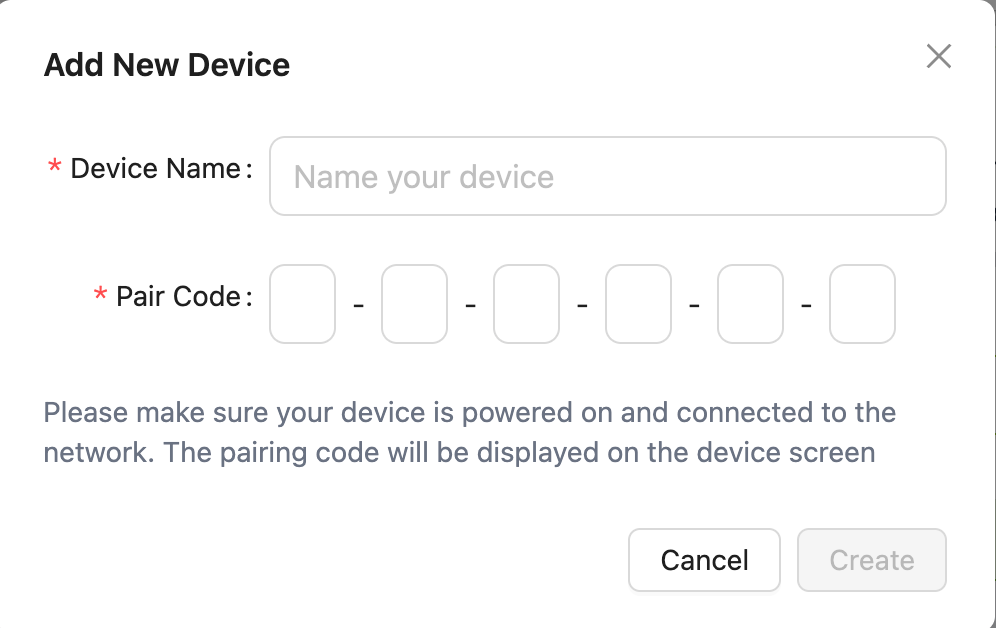
Task: Click the Add New Device title
Action: (x=167, y=66)
